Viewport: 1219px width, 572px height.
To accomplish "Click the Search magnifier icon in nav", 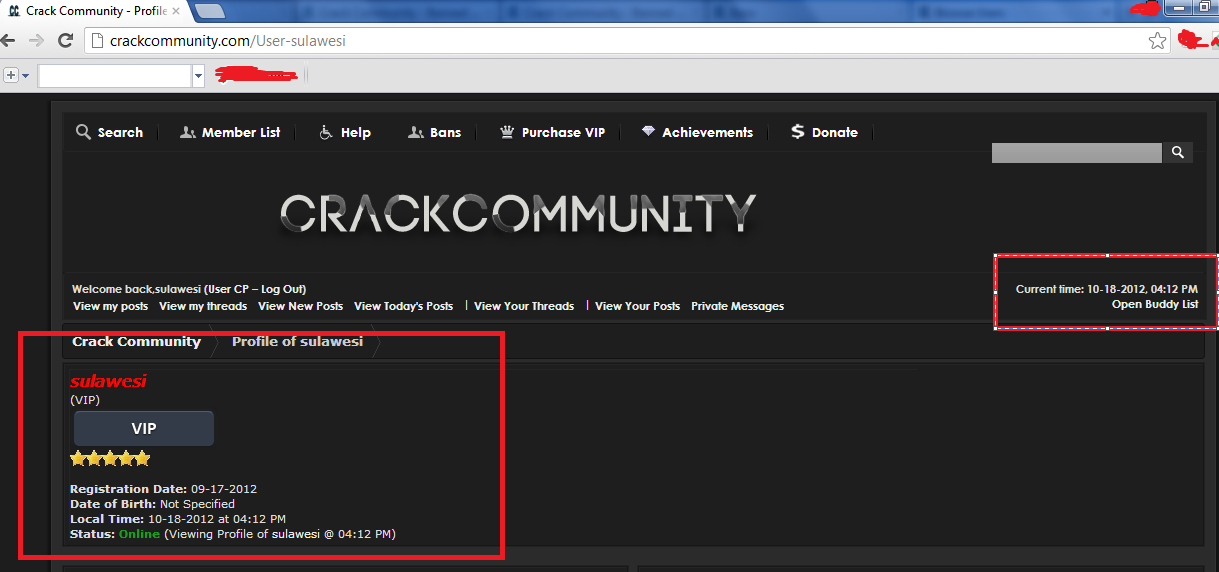I will 83,132.
